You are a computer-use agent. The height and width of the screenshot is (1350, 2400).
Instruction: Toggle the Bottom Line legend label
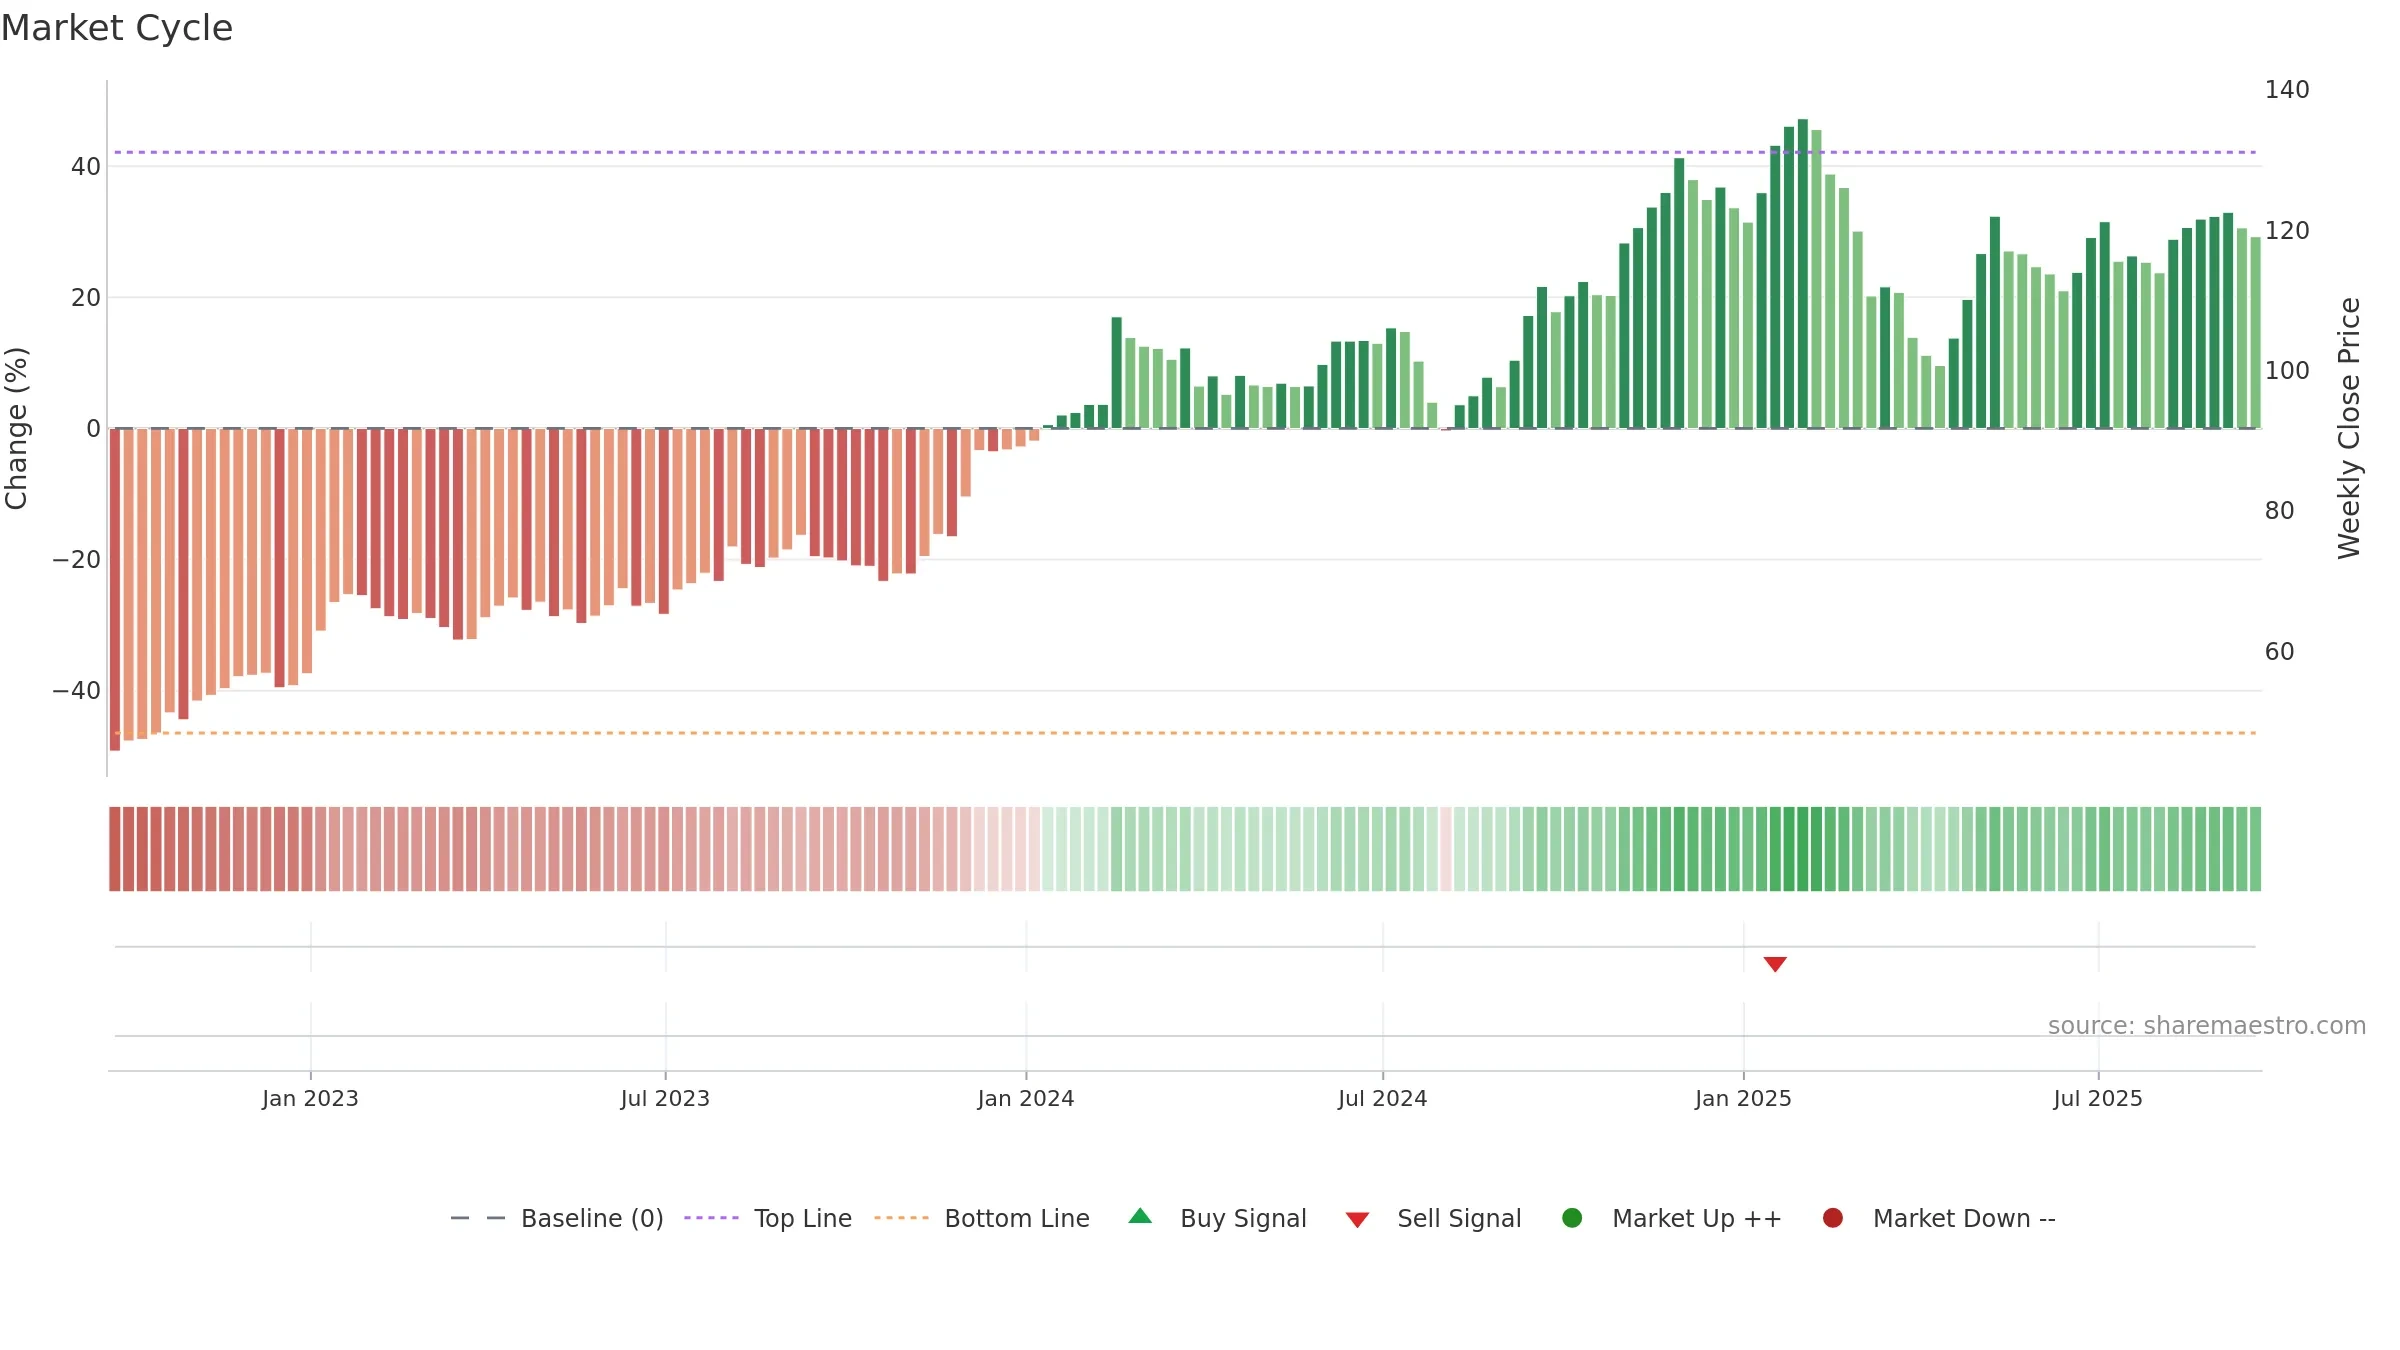(x=1017, y=1218)
